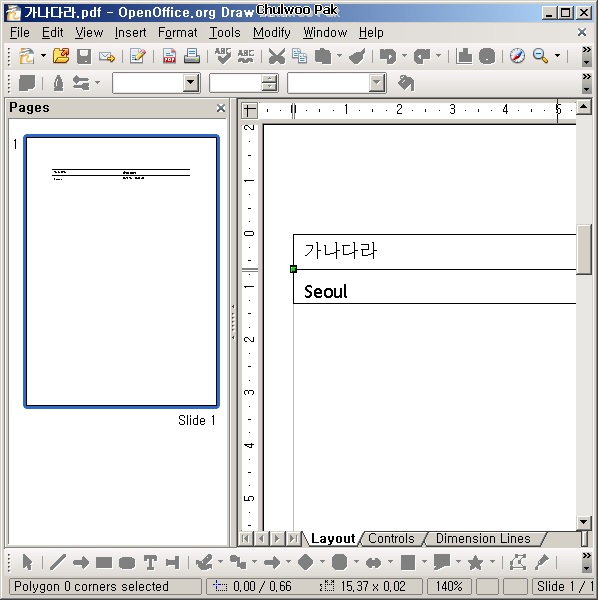Save the document with the floppy icon
The width and height of the screenshot is (598, 600).
[x=84, y=56]
